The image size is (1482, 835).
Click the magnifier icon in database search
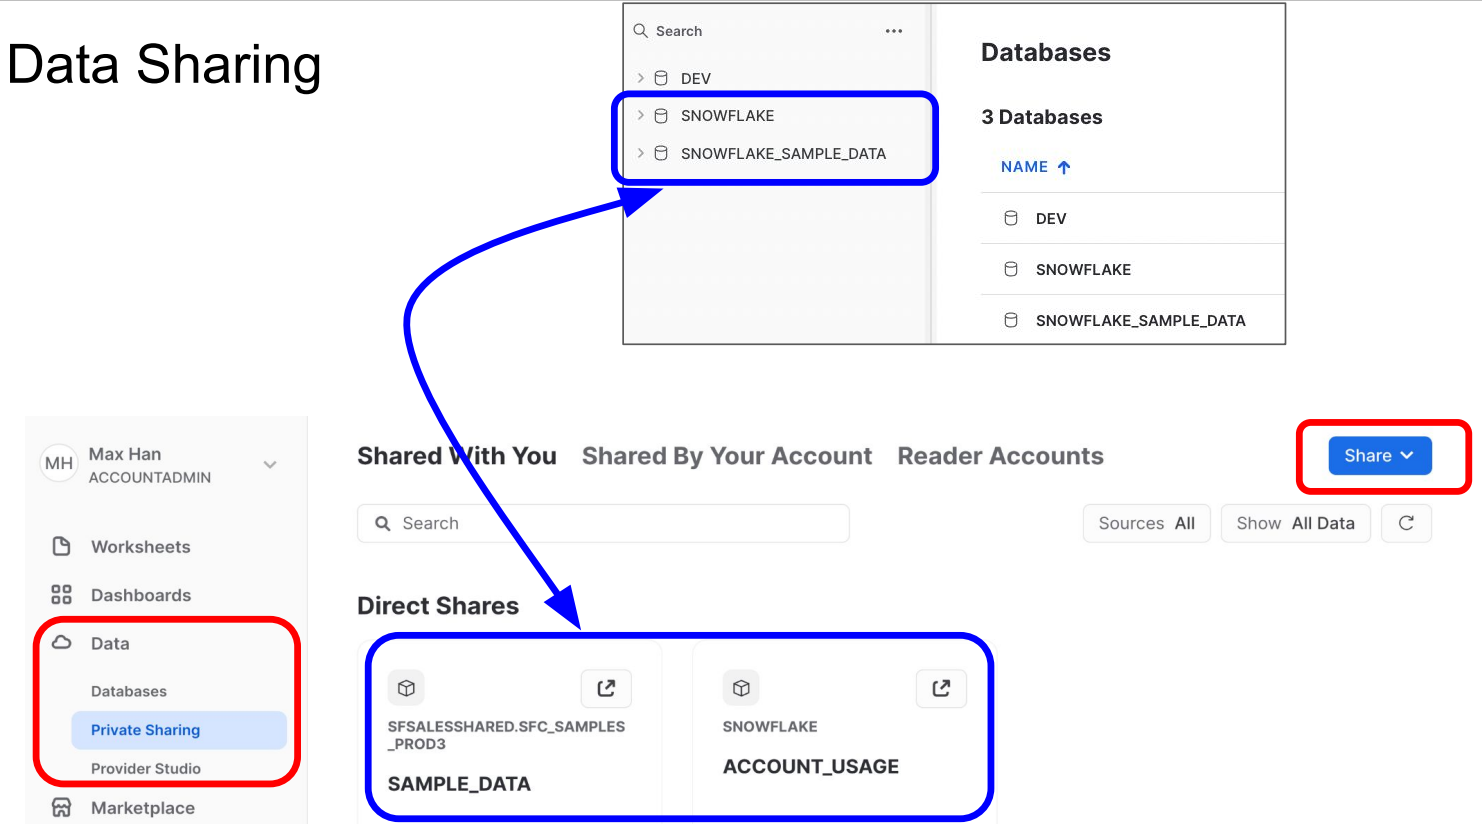click(641, 31)
